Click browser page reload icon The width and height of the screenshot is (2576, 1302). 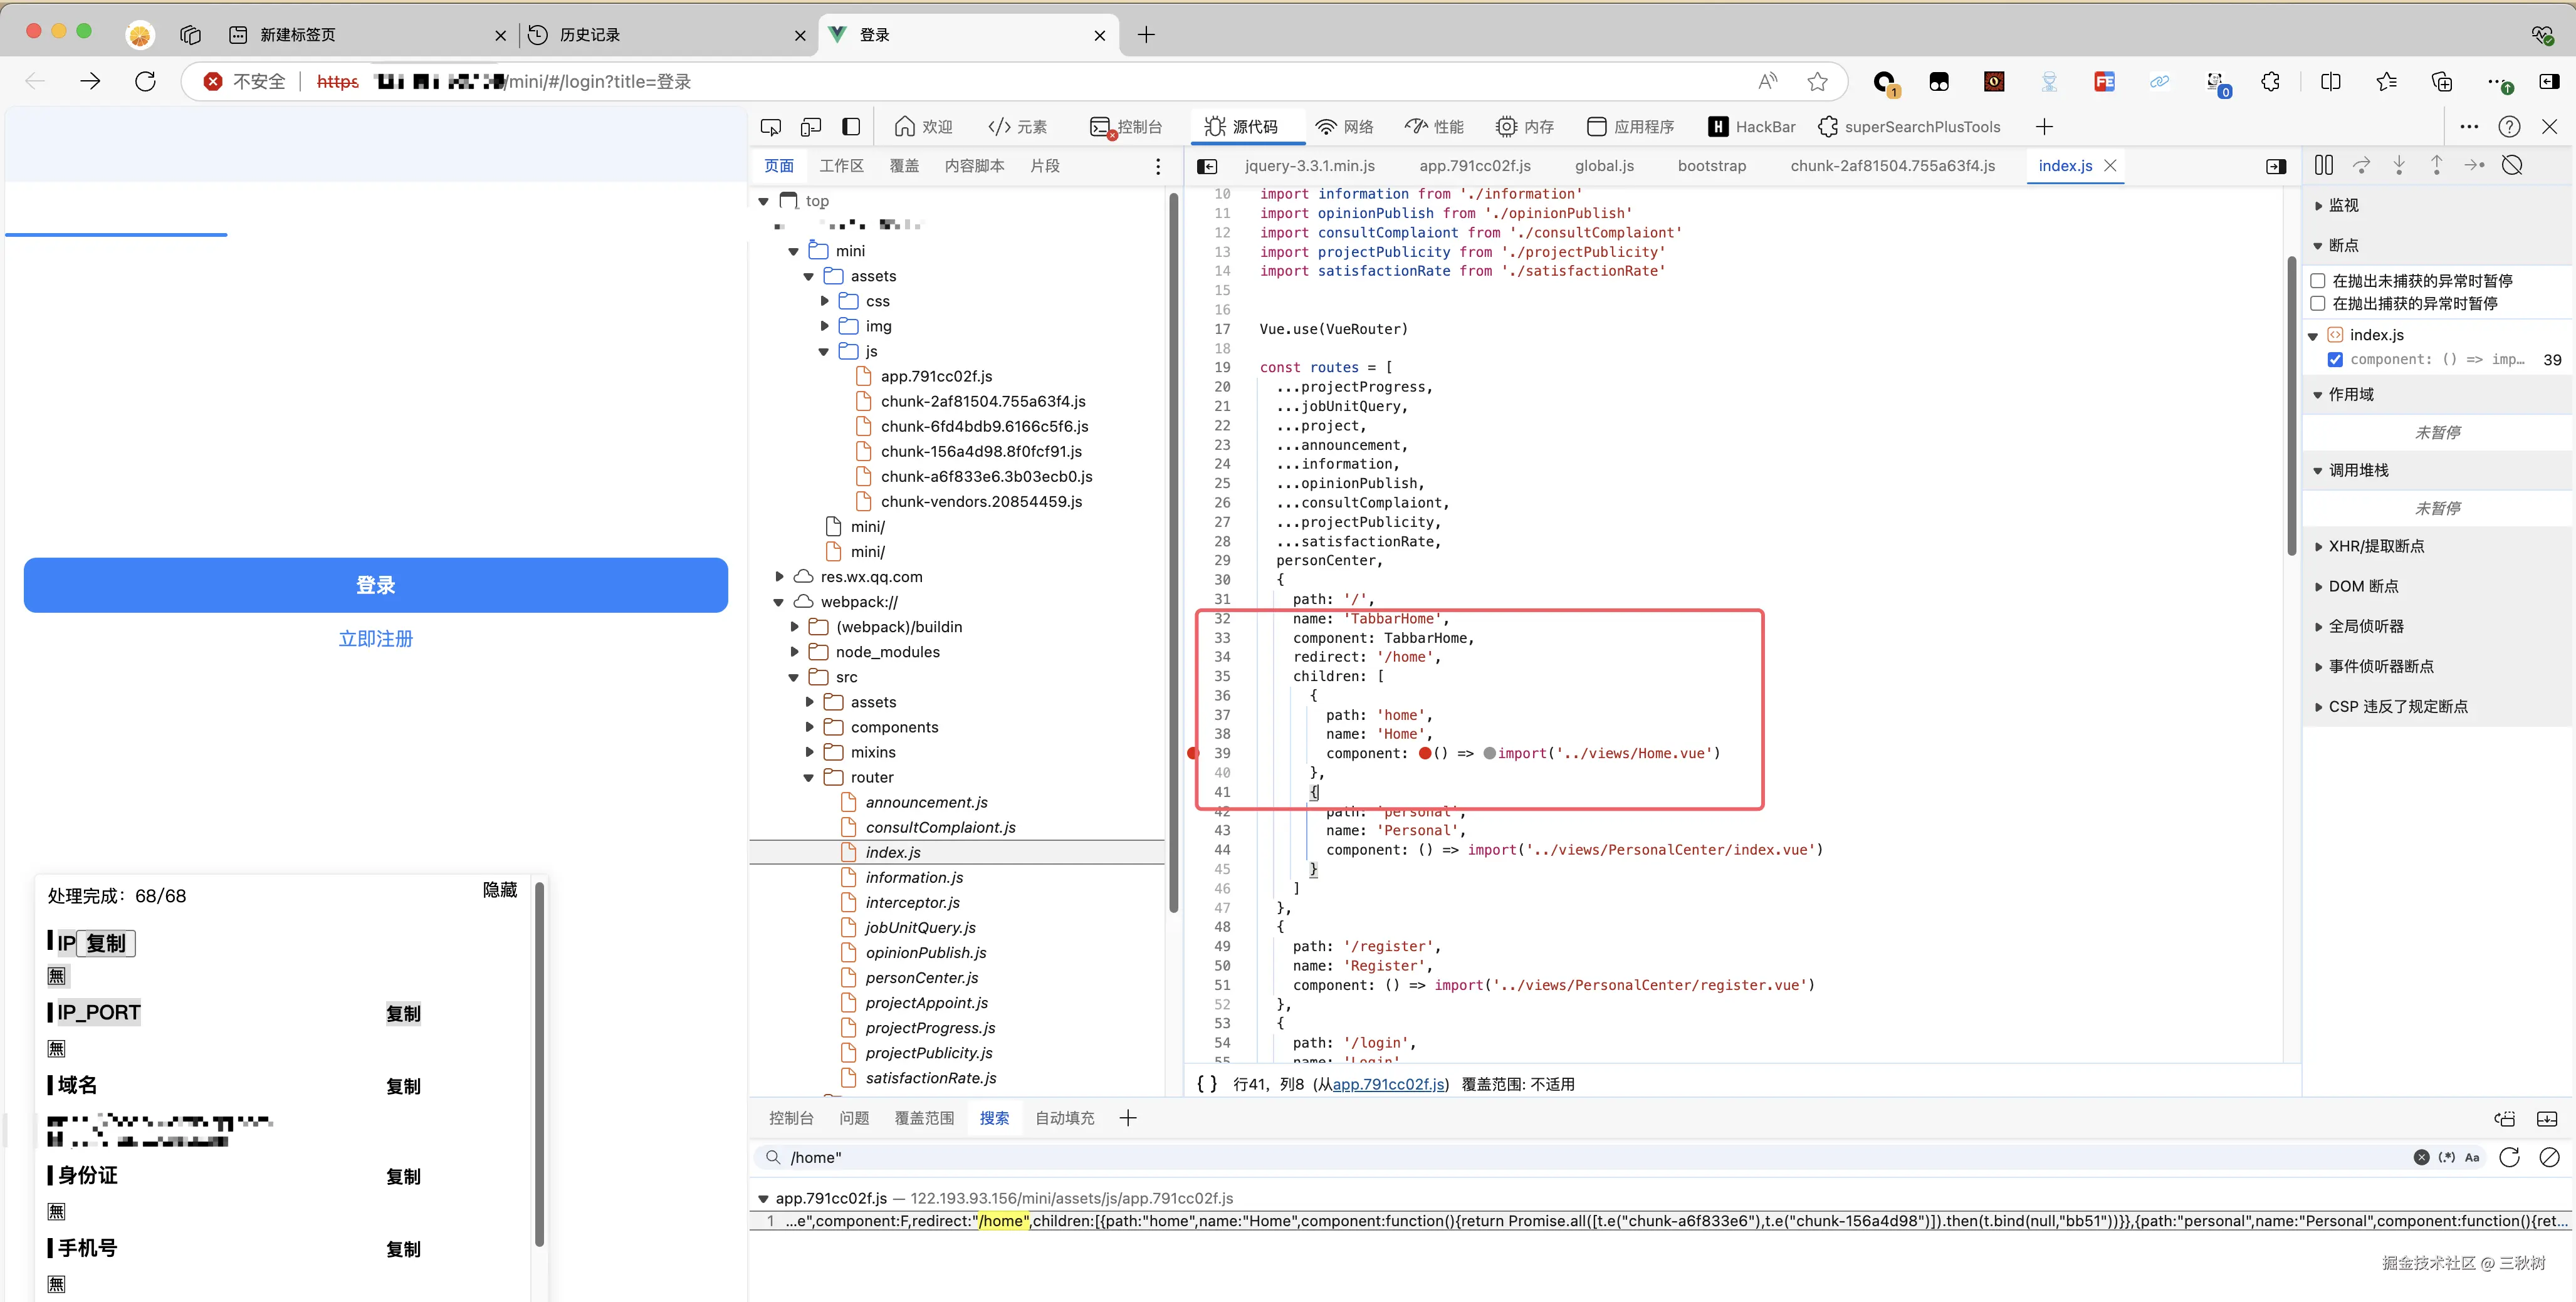click(146, 82)
